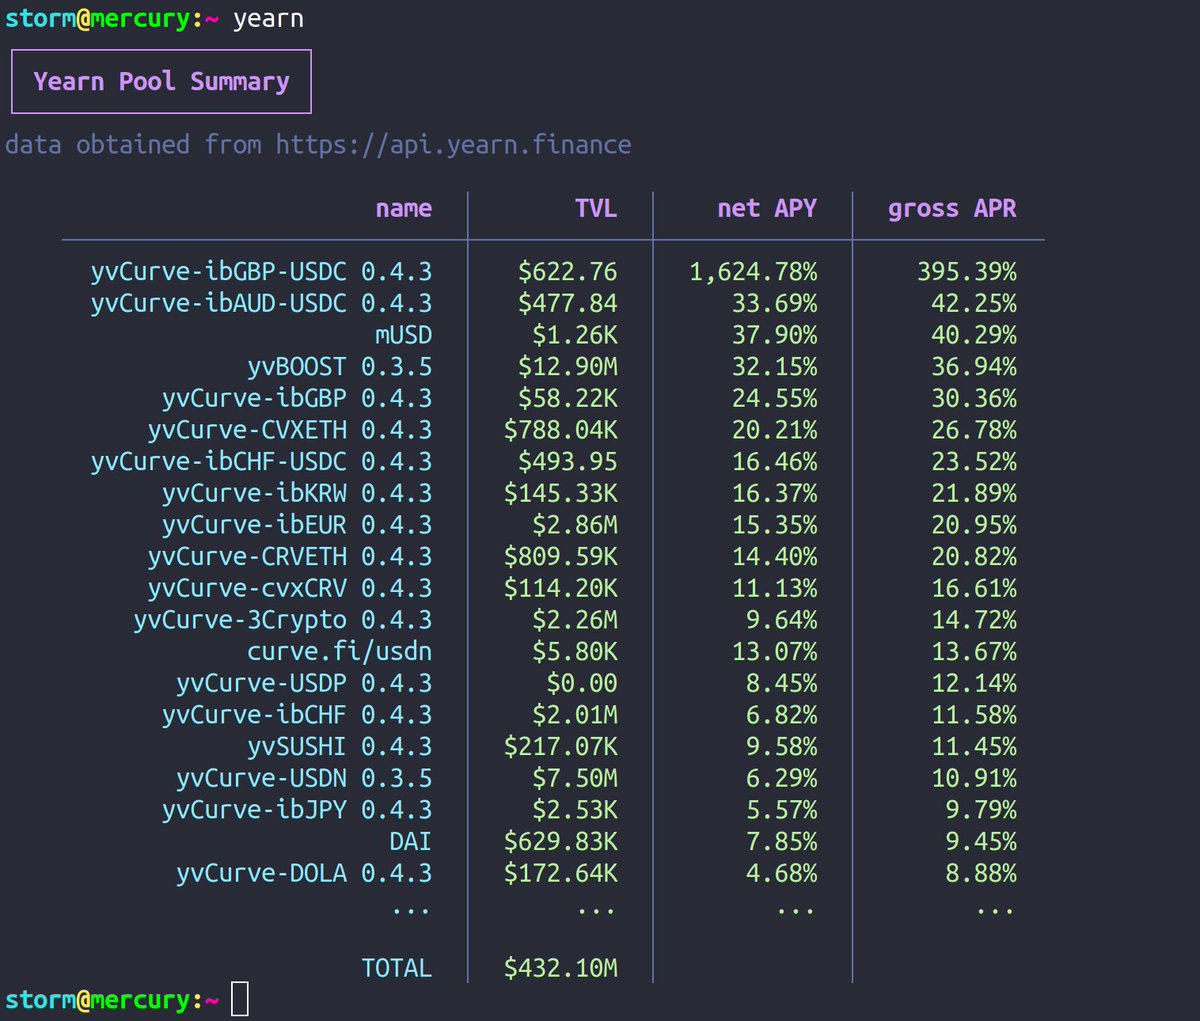Click the TVL value $12.90M

568,367
